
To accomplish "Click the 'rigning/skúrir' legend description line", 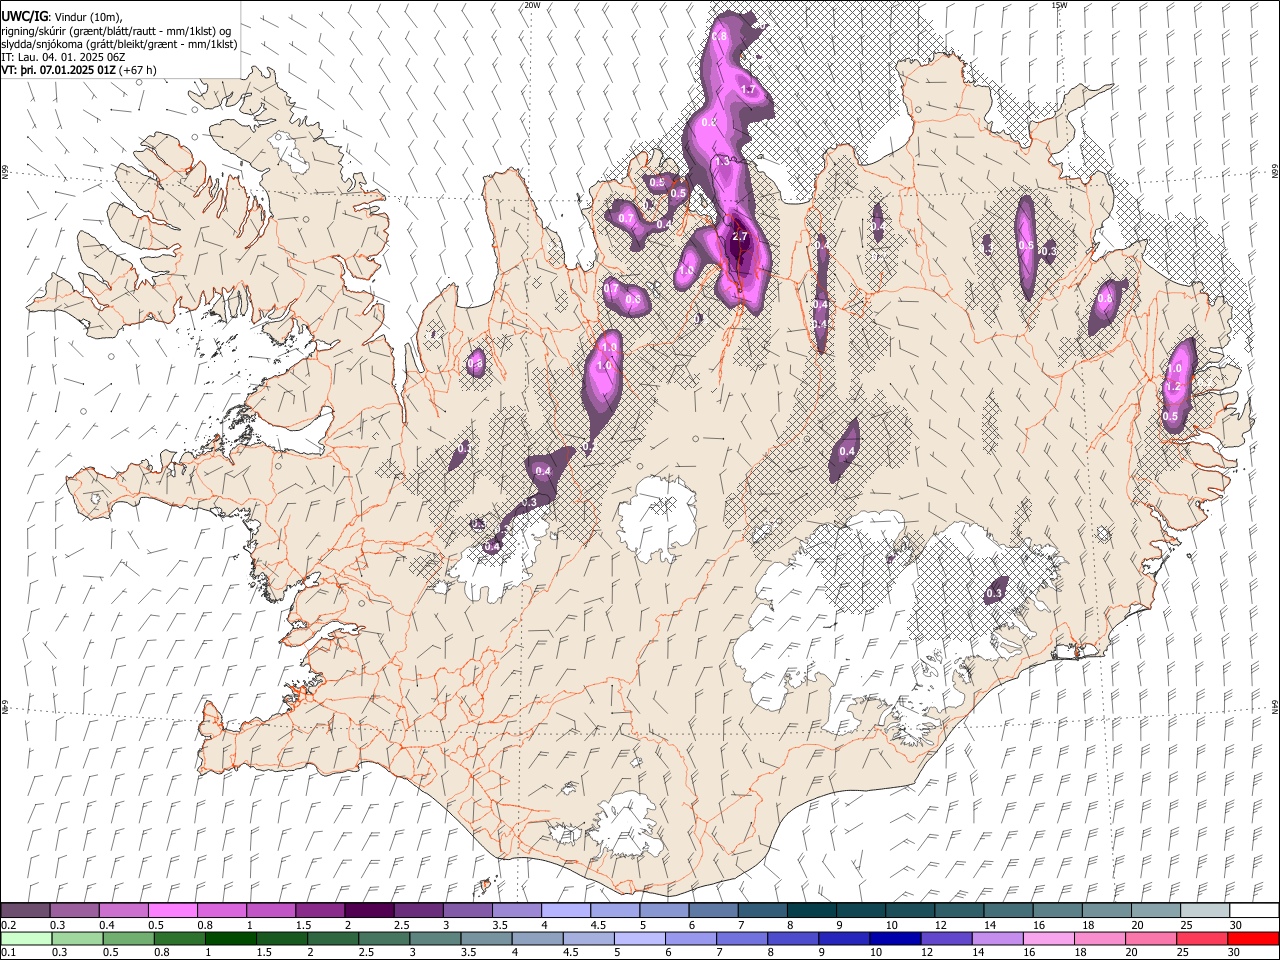I will click(x=116, y=31).
